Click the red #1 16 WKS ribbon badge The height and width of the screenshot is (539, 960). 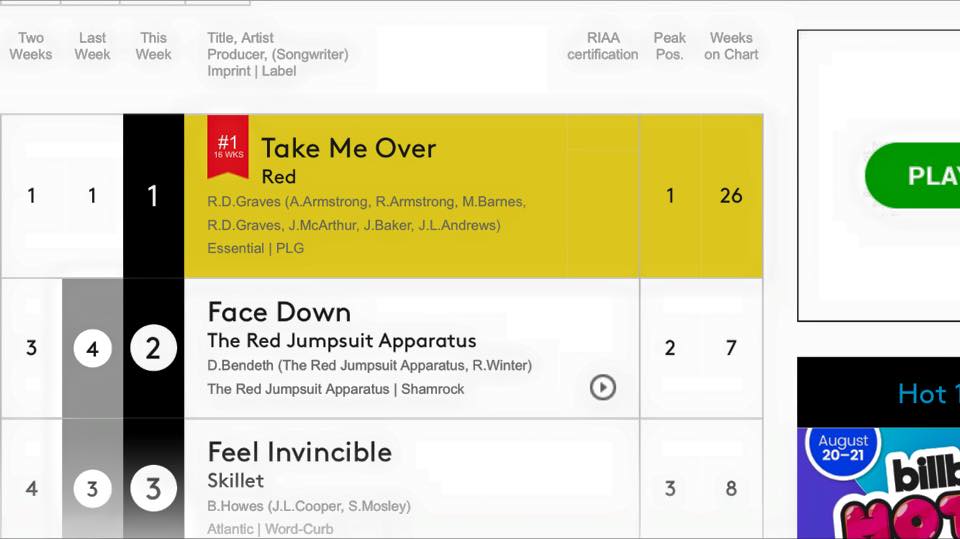(228, 147)
